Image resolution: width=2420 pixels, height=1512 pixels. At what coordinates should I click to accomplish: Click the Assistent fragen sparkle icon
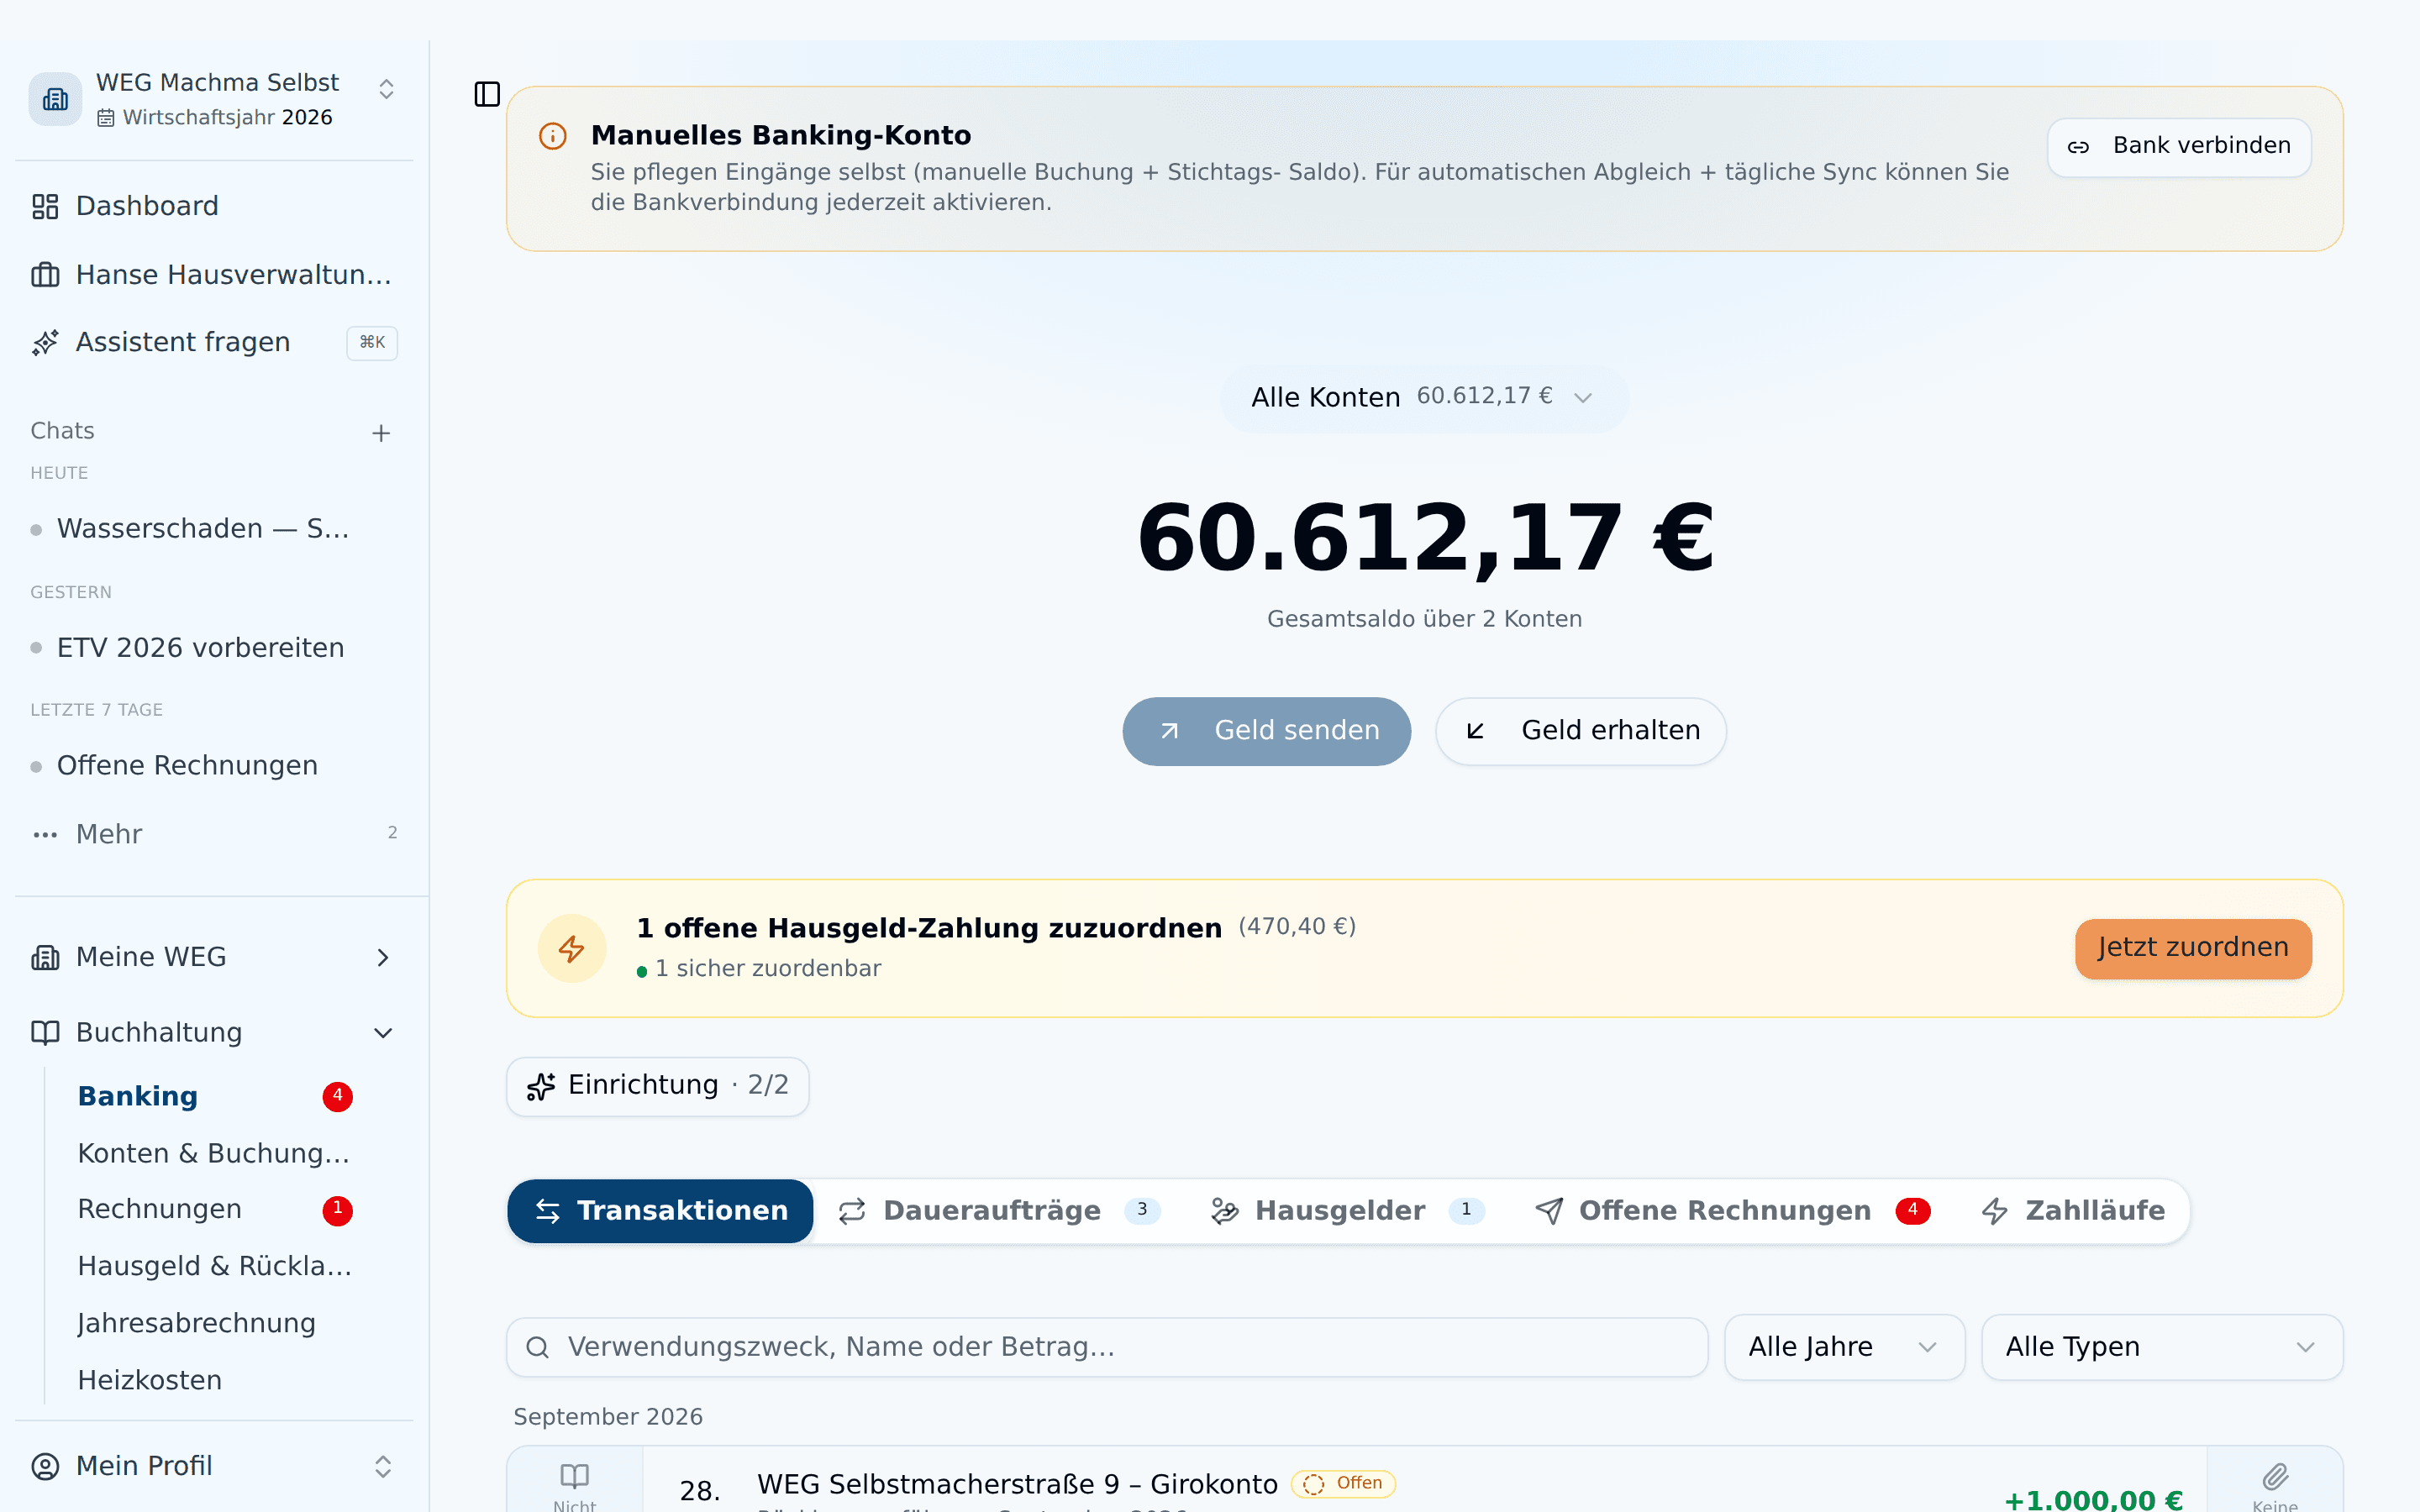tap(45, 342)
